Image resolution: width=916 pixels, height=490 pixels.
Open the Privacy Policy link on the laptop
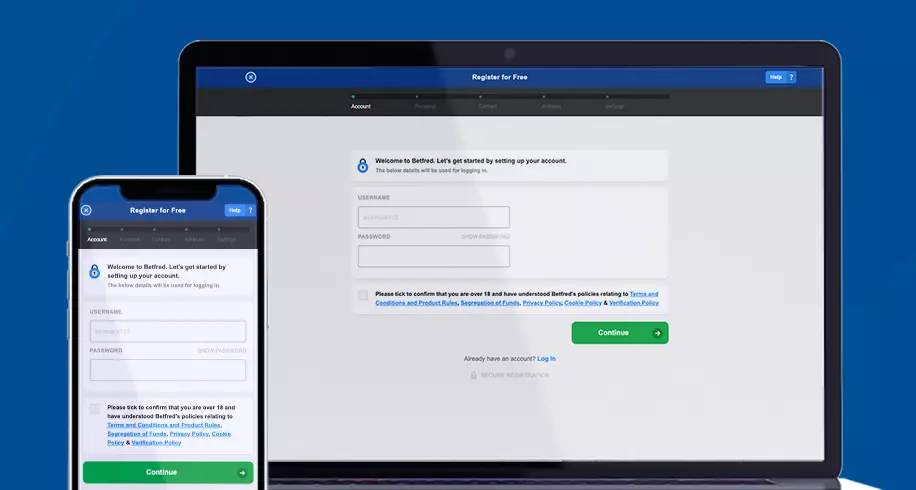tap(541, 302)
